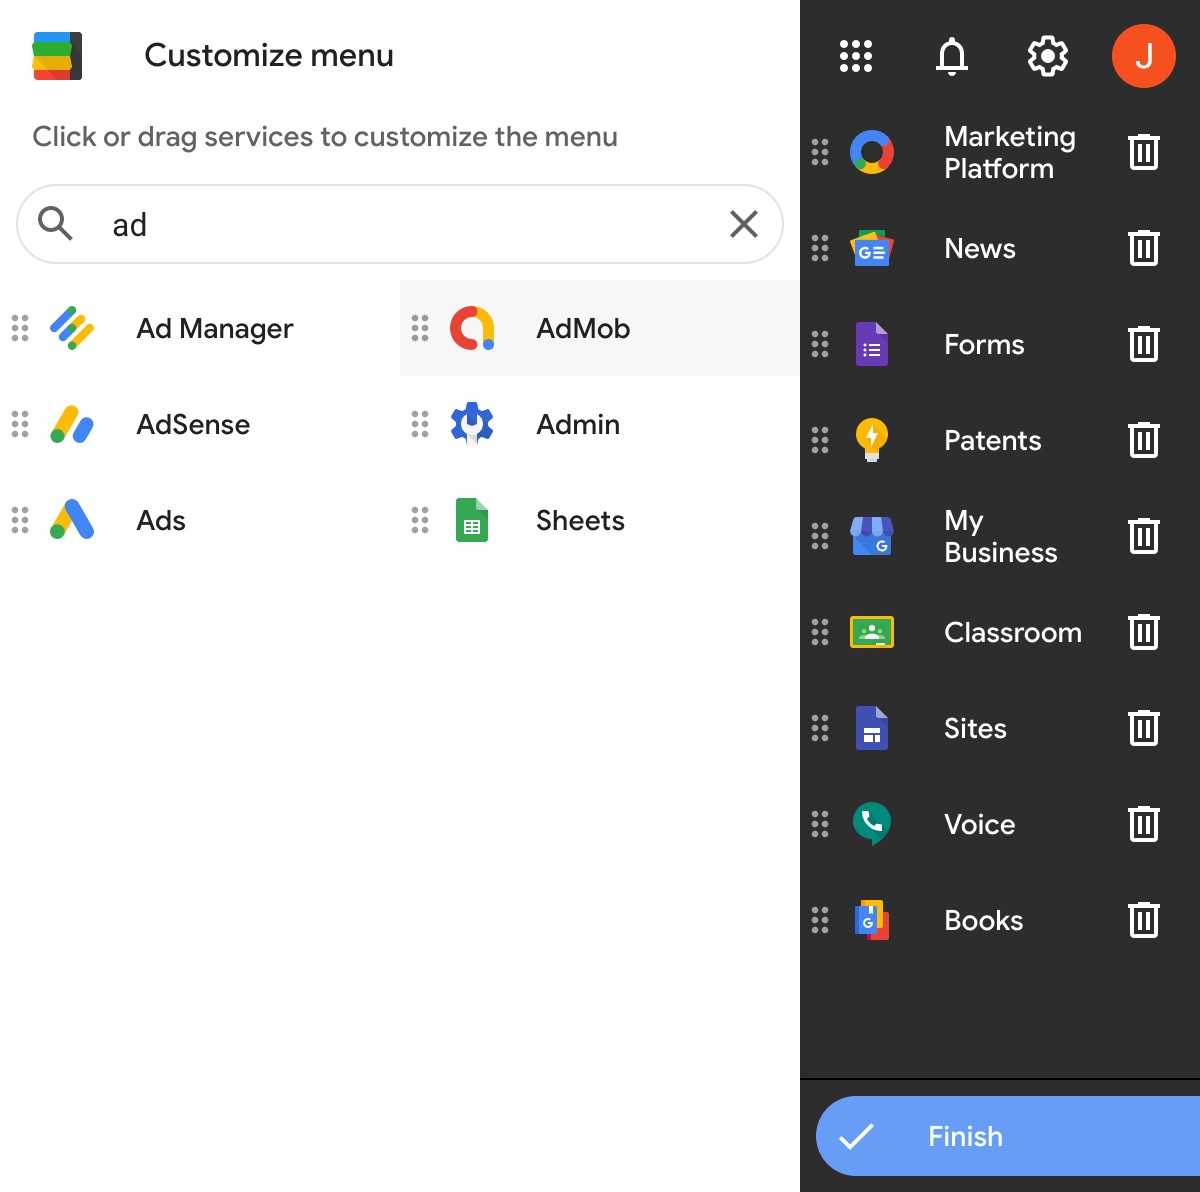Open settings via the gear icon

pyautogui.click(x=1047, y=56)
